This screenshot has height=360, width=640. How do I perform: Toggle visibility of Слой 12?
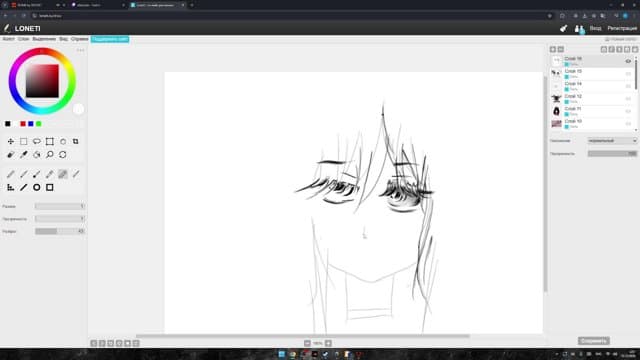coord(628,99)
